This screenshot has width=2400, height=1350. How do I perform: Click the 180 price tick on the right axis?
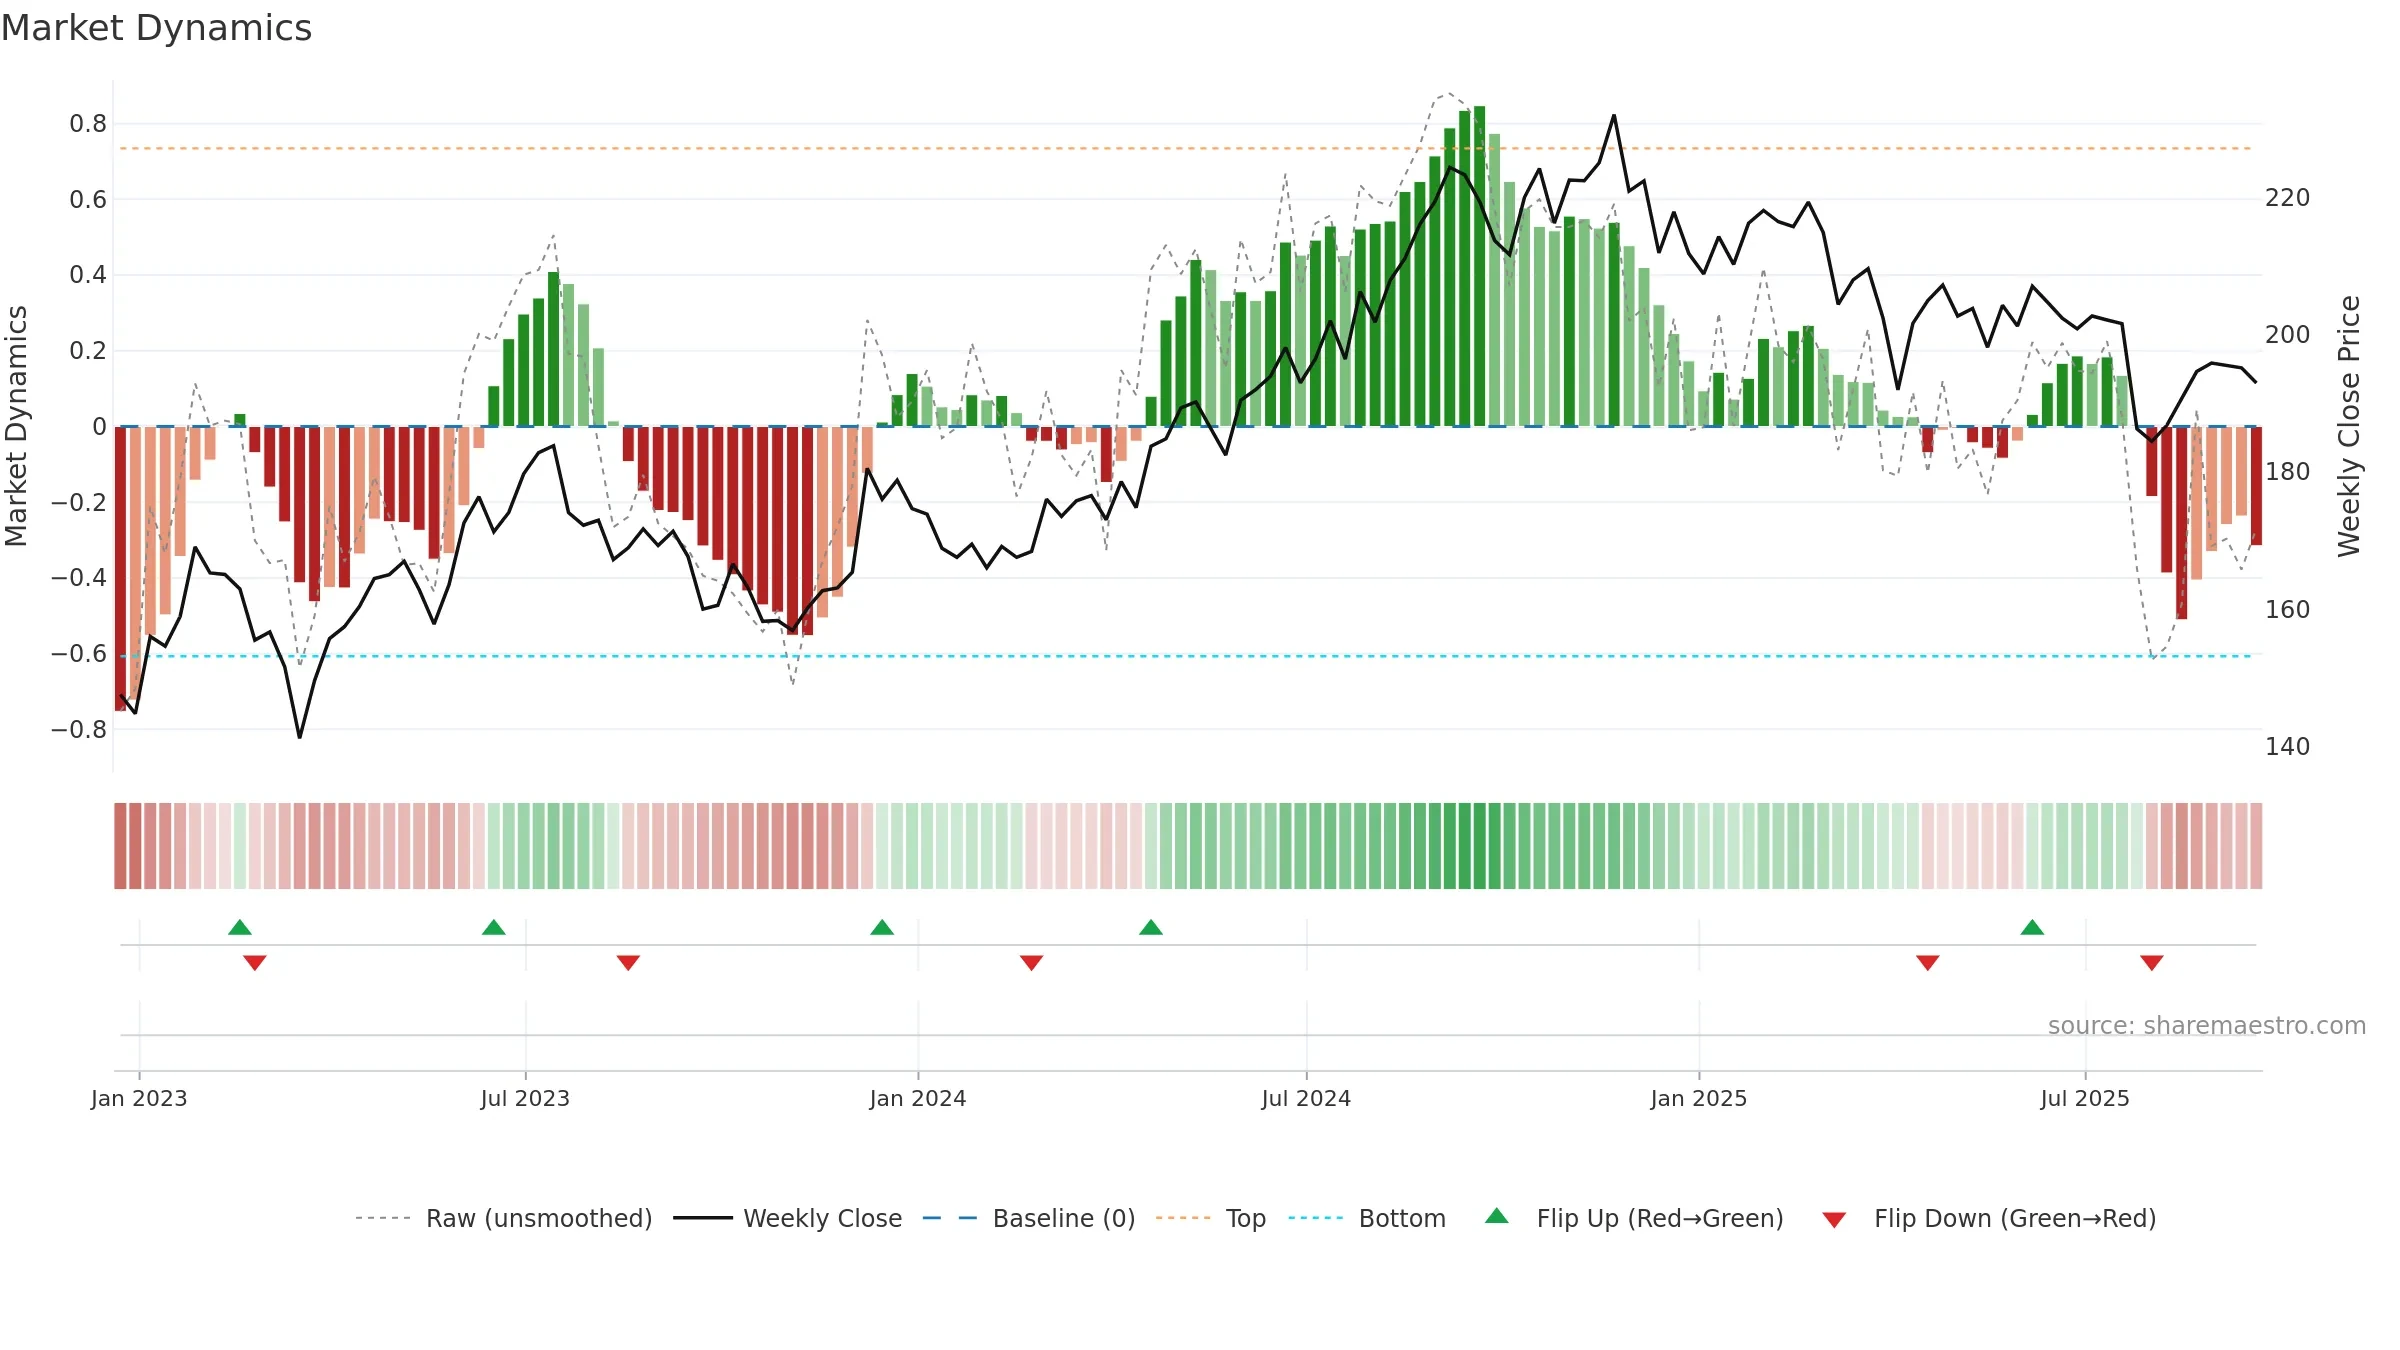(2288, 472)
